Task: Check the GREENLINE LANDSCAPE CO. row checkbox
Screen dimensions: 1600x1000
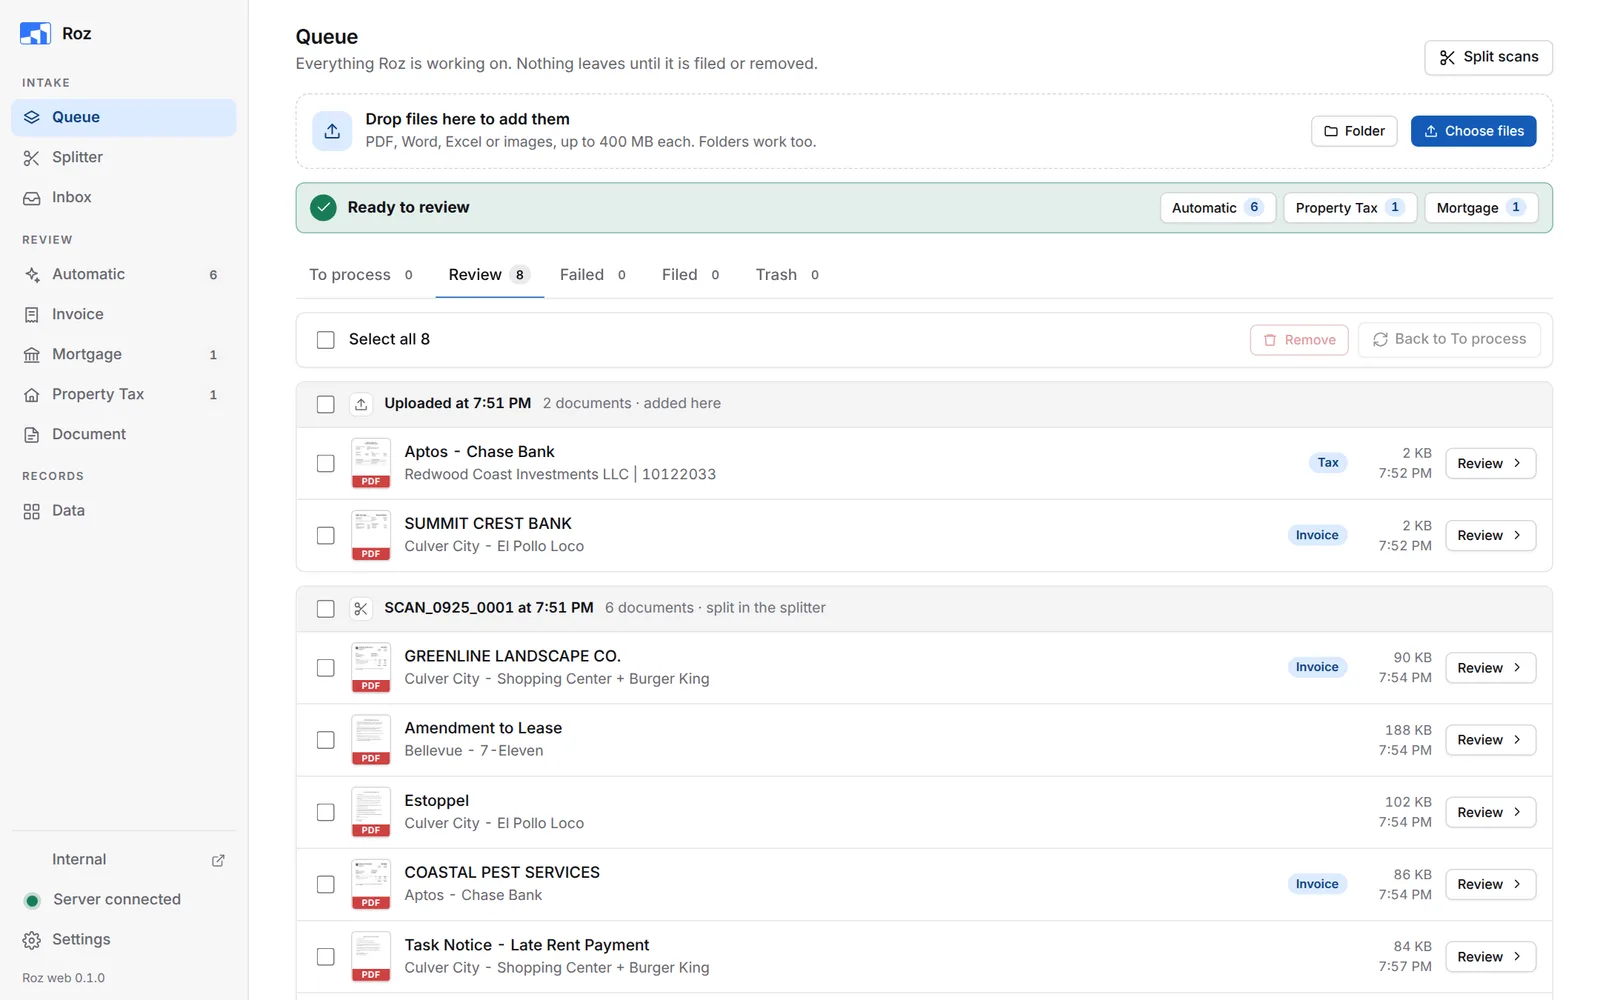Action: tap(326, 668)
